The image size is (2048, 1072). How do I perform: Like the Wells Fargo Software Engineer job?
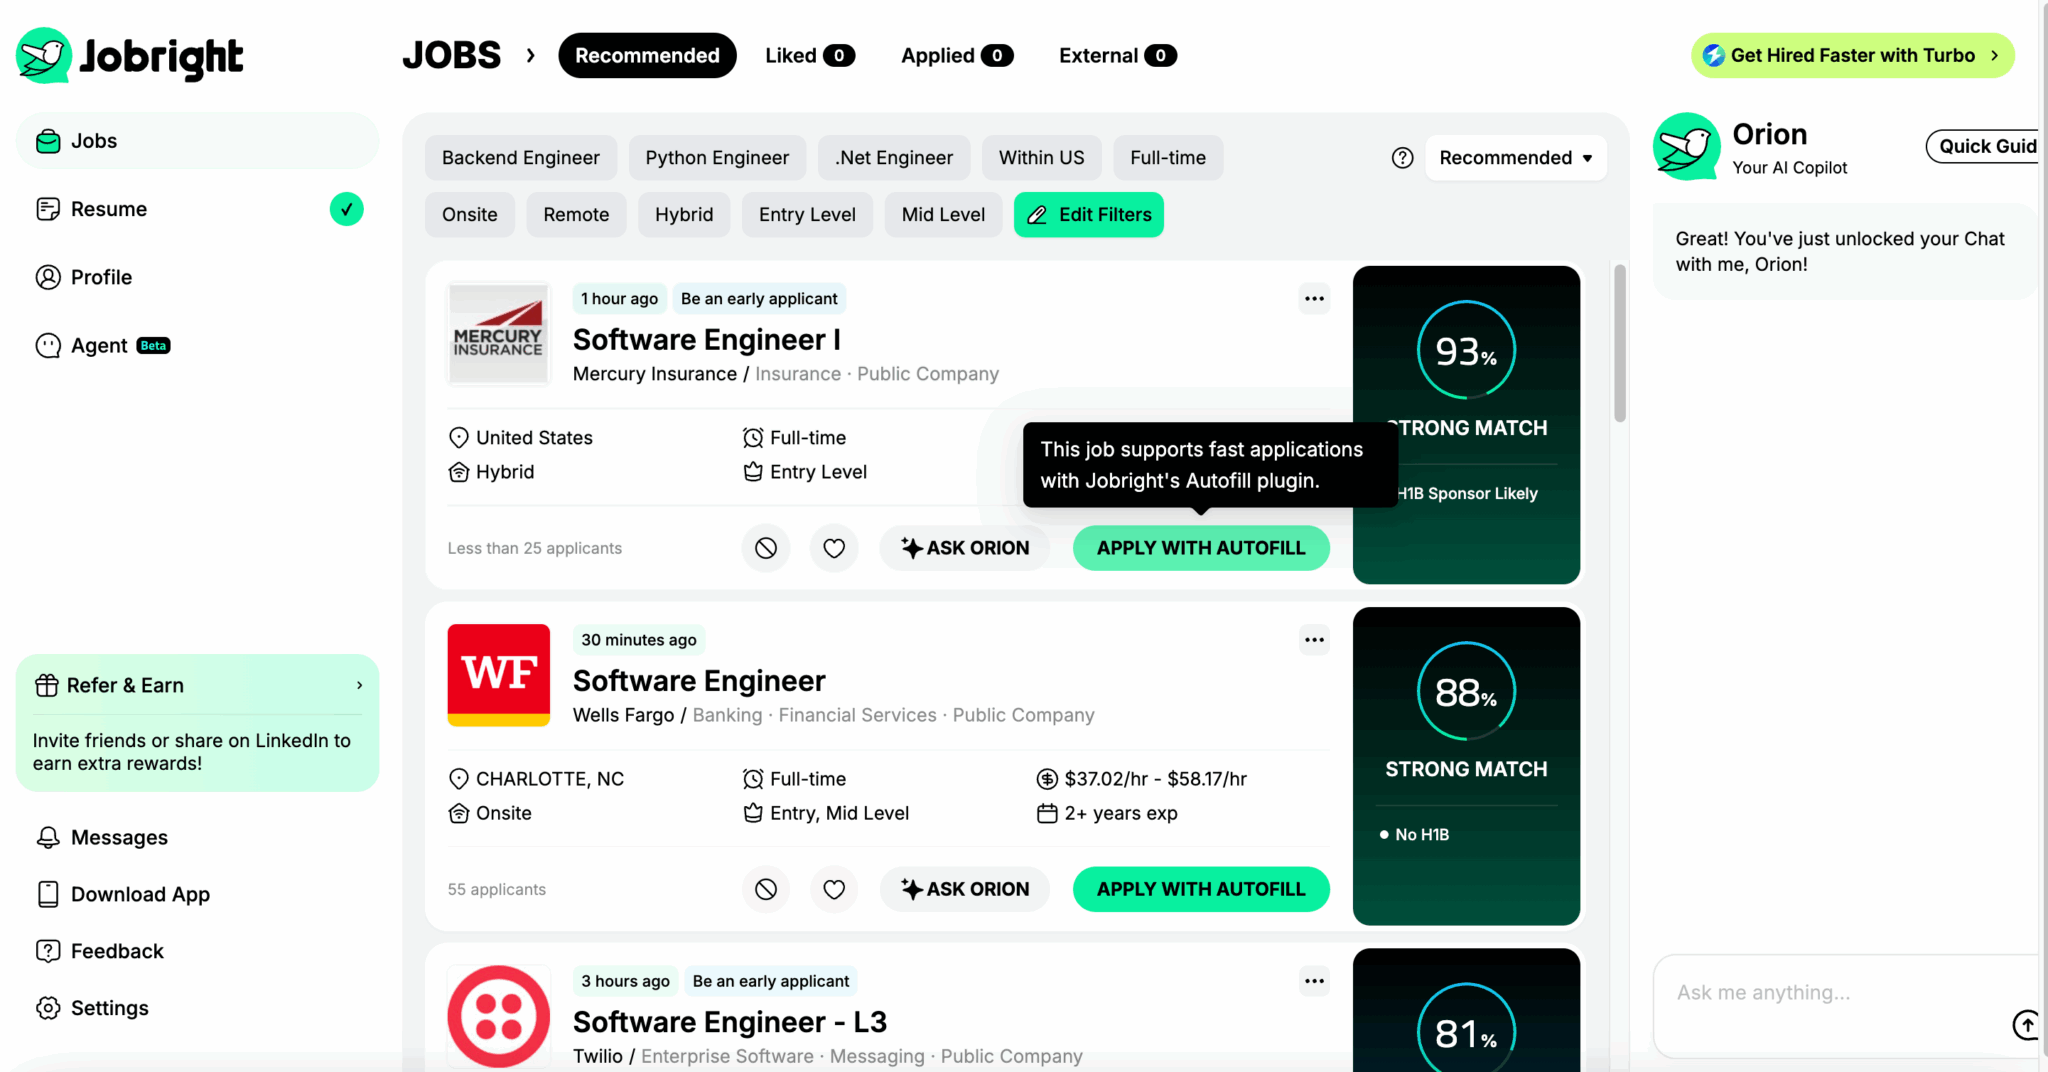pos(834,889)
